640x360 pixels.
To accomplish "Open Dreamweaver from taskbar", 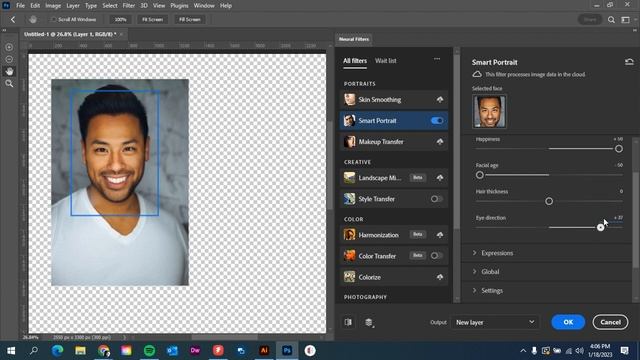I will point(195,351).
